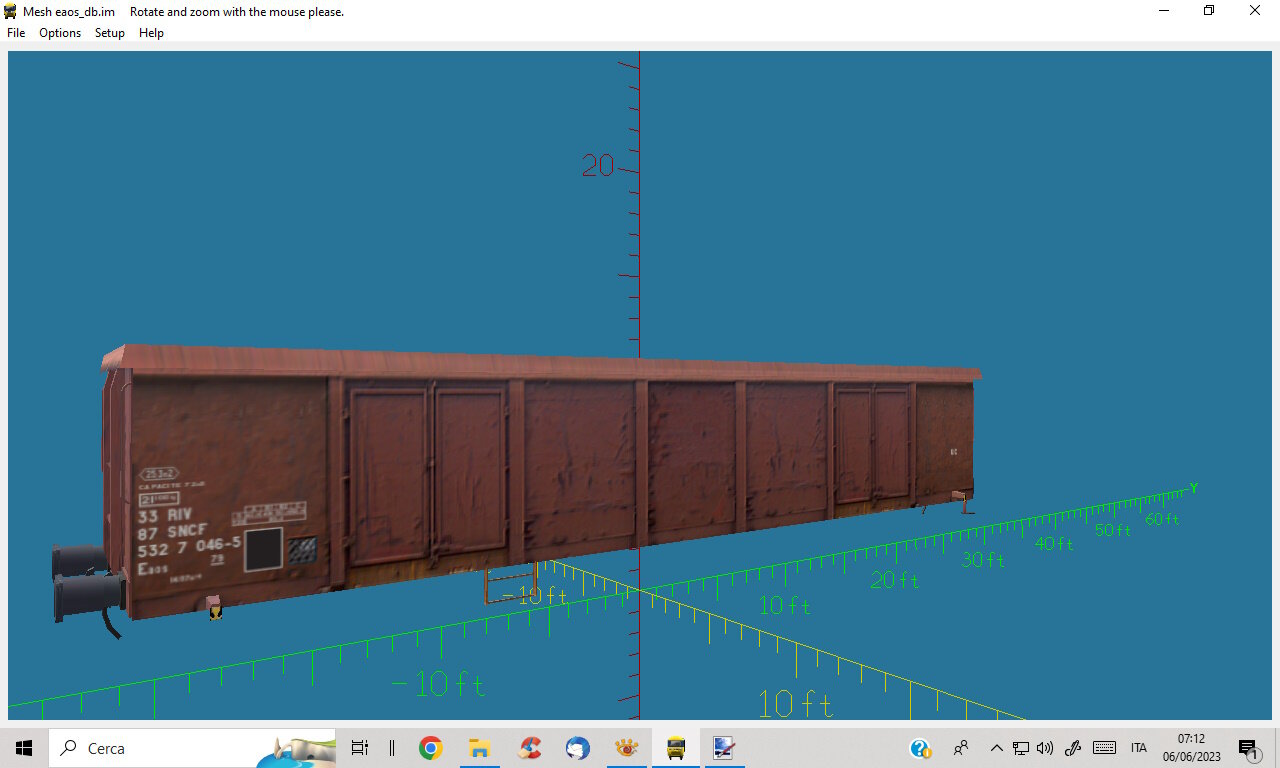Open the taskbar app right of the train icon
This screenshot has height=768, width=1280.
click(724, 748)
